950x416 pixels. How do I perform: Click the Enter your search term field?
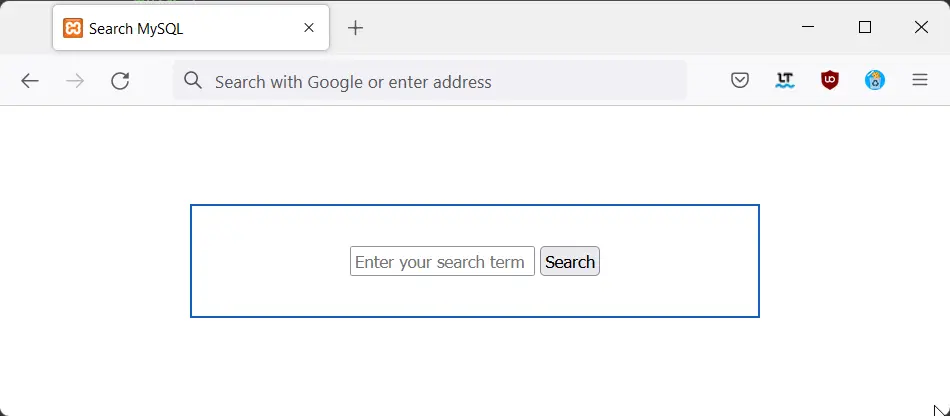point(442,261)
